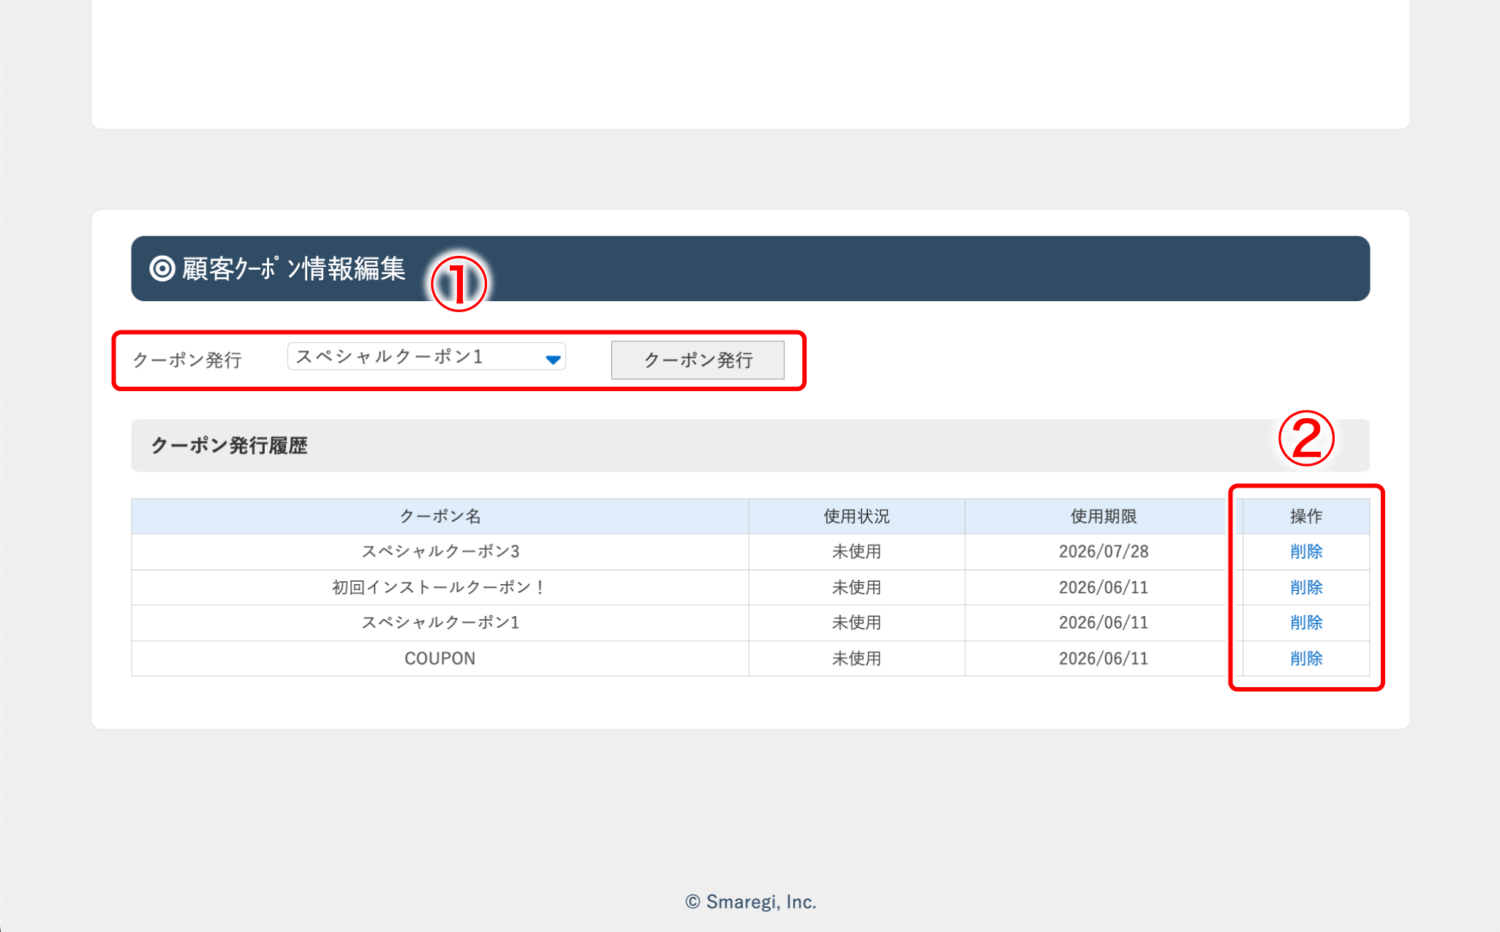Select スペシャルクーポン1 from the dropdown
Viewport: 1500px width, 932px height.
pyautogui.click(x=425, y=357)
